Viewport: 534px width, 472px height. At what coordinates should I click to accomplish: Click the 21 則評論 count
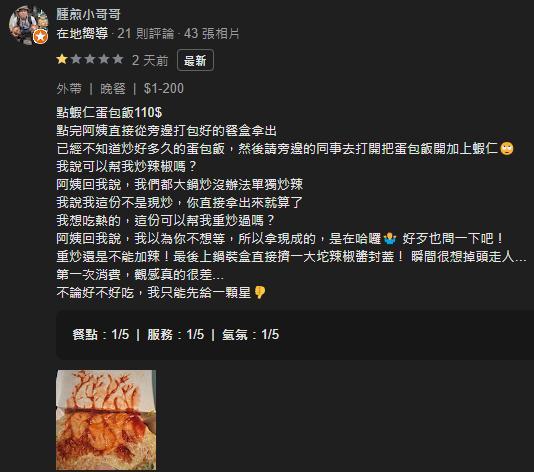click(x=146, y=33)
